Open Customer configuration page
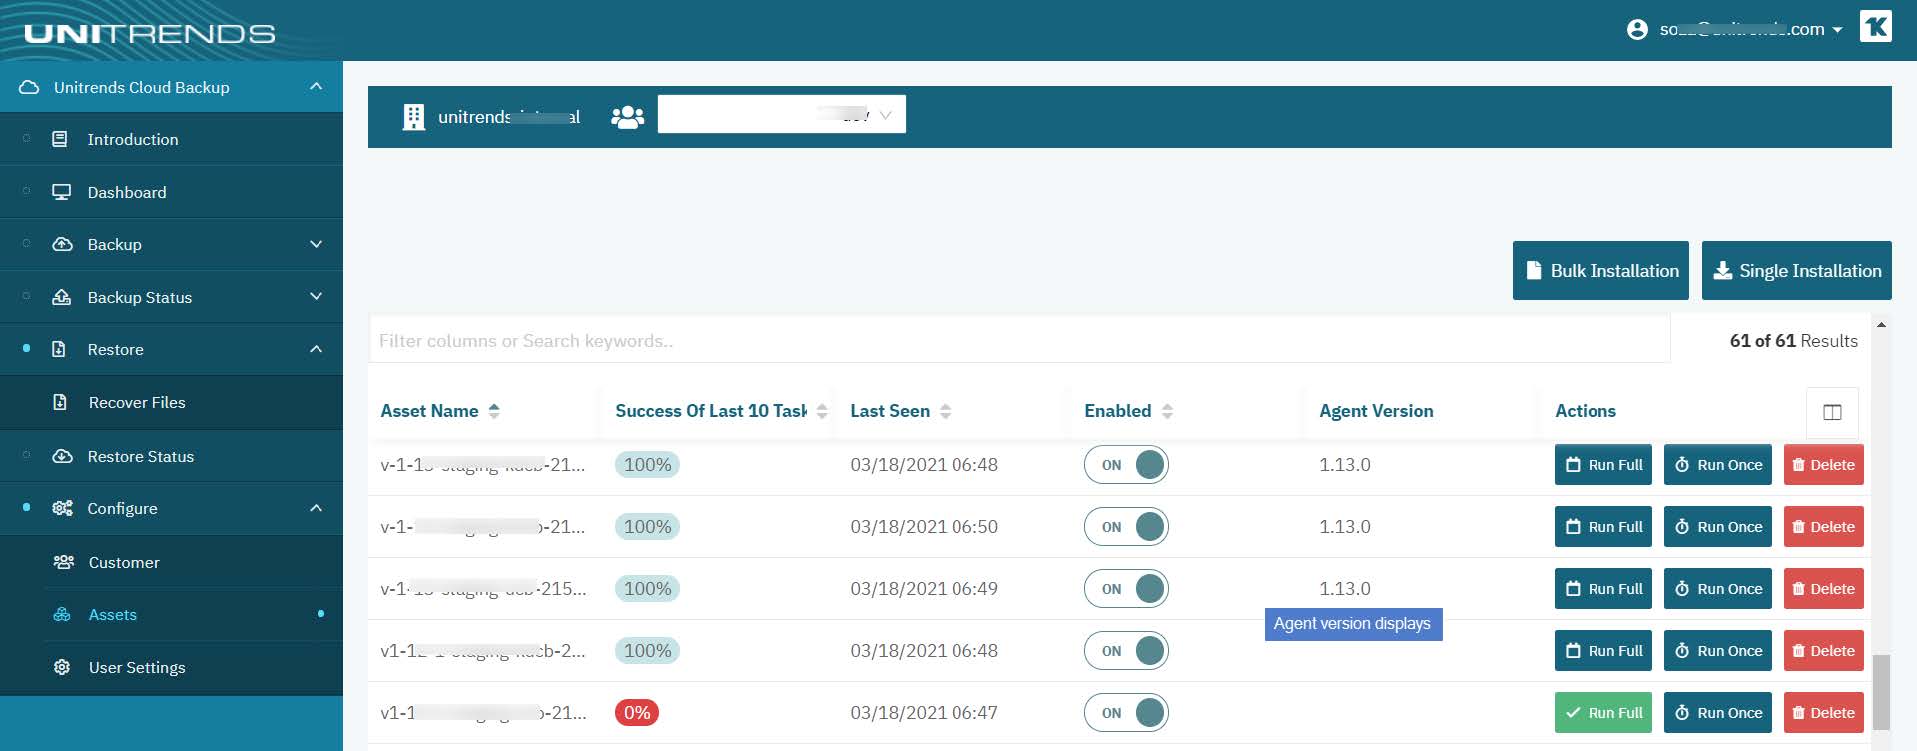Screen dimensions: 1917x751 tap(124, 562)
